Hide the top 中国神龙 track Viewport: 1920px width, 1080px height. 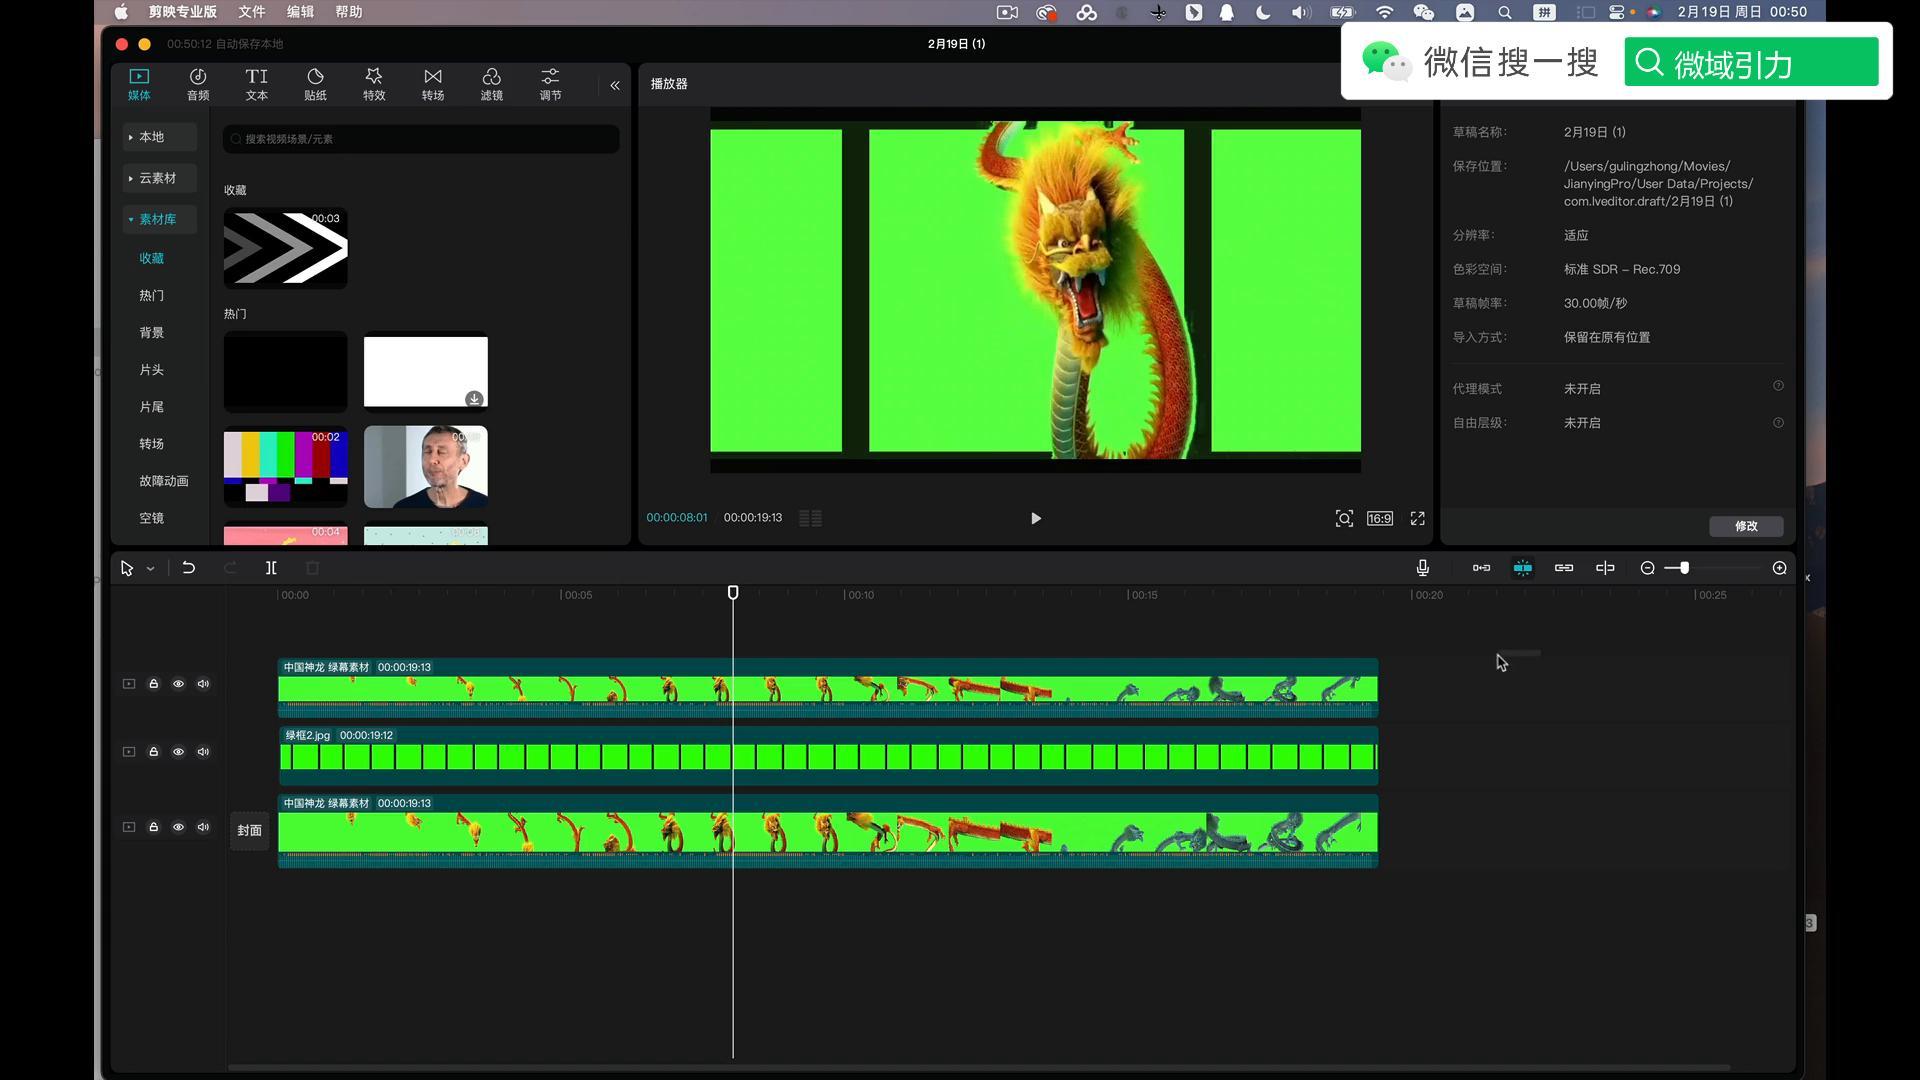(x=179, y=684)
